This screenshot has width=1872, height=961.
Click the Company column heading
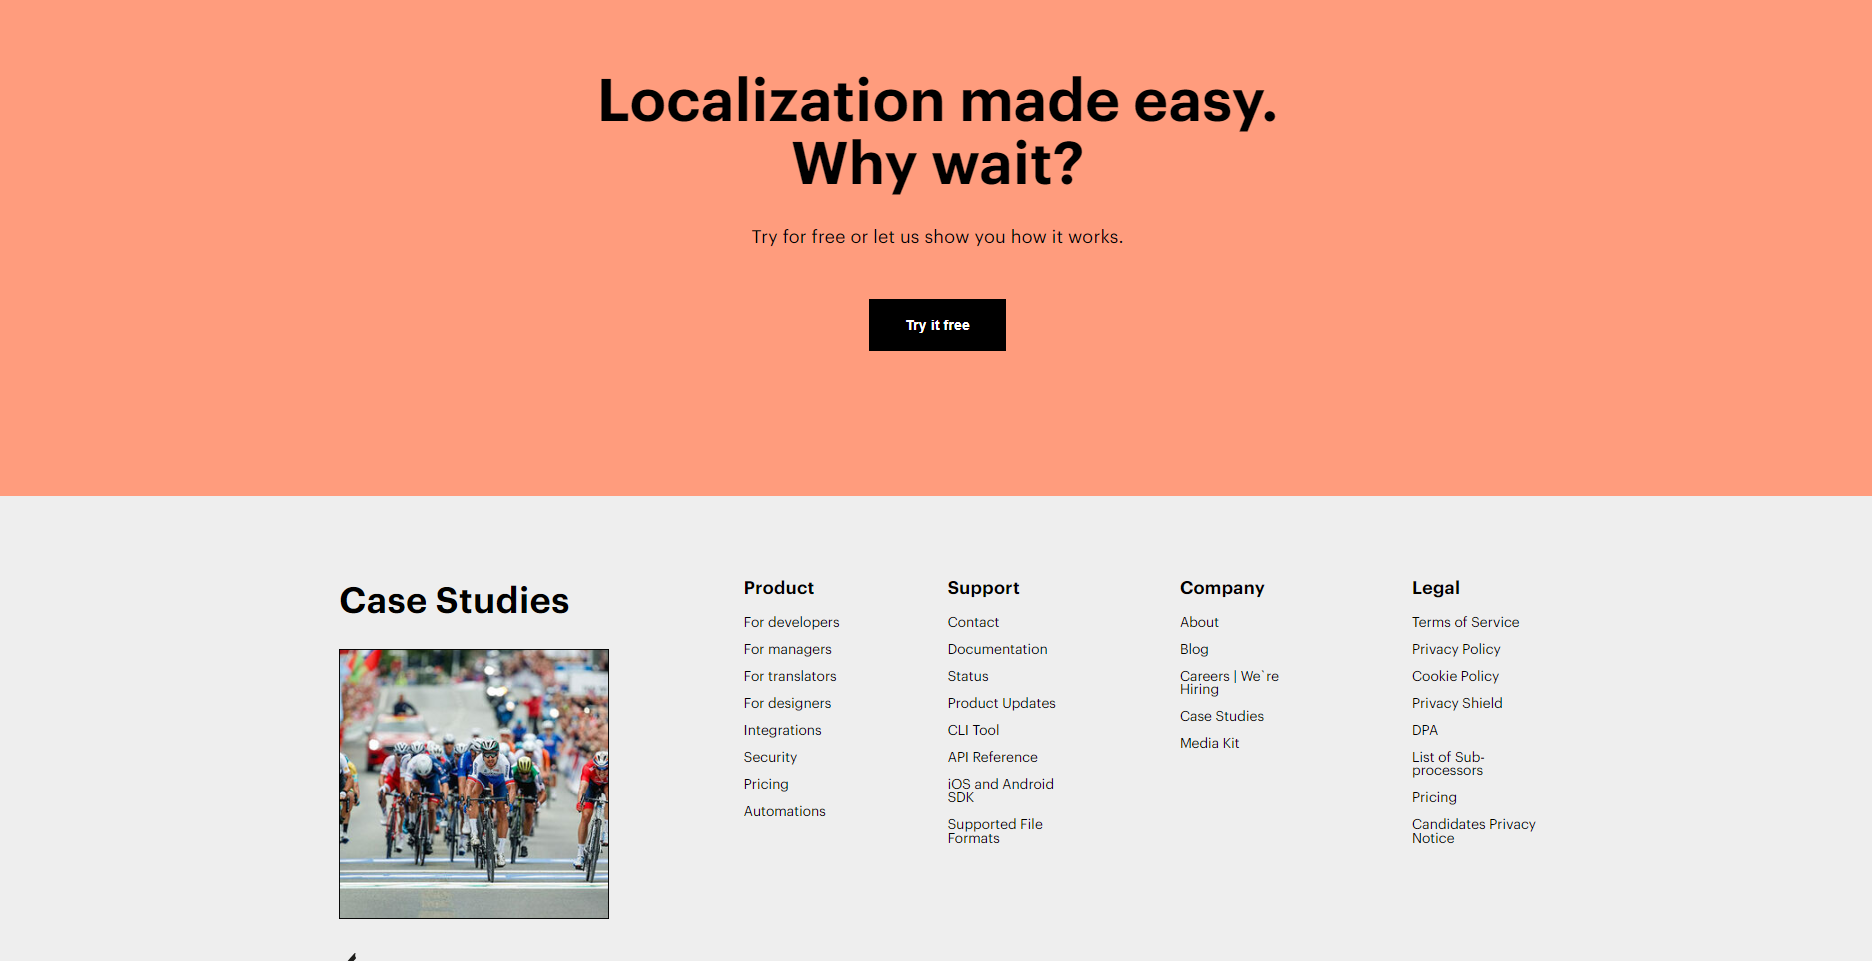pyautogui.click(x=1222, y=588)
